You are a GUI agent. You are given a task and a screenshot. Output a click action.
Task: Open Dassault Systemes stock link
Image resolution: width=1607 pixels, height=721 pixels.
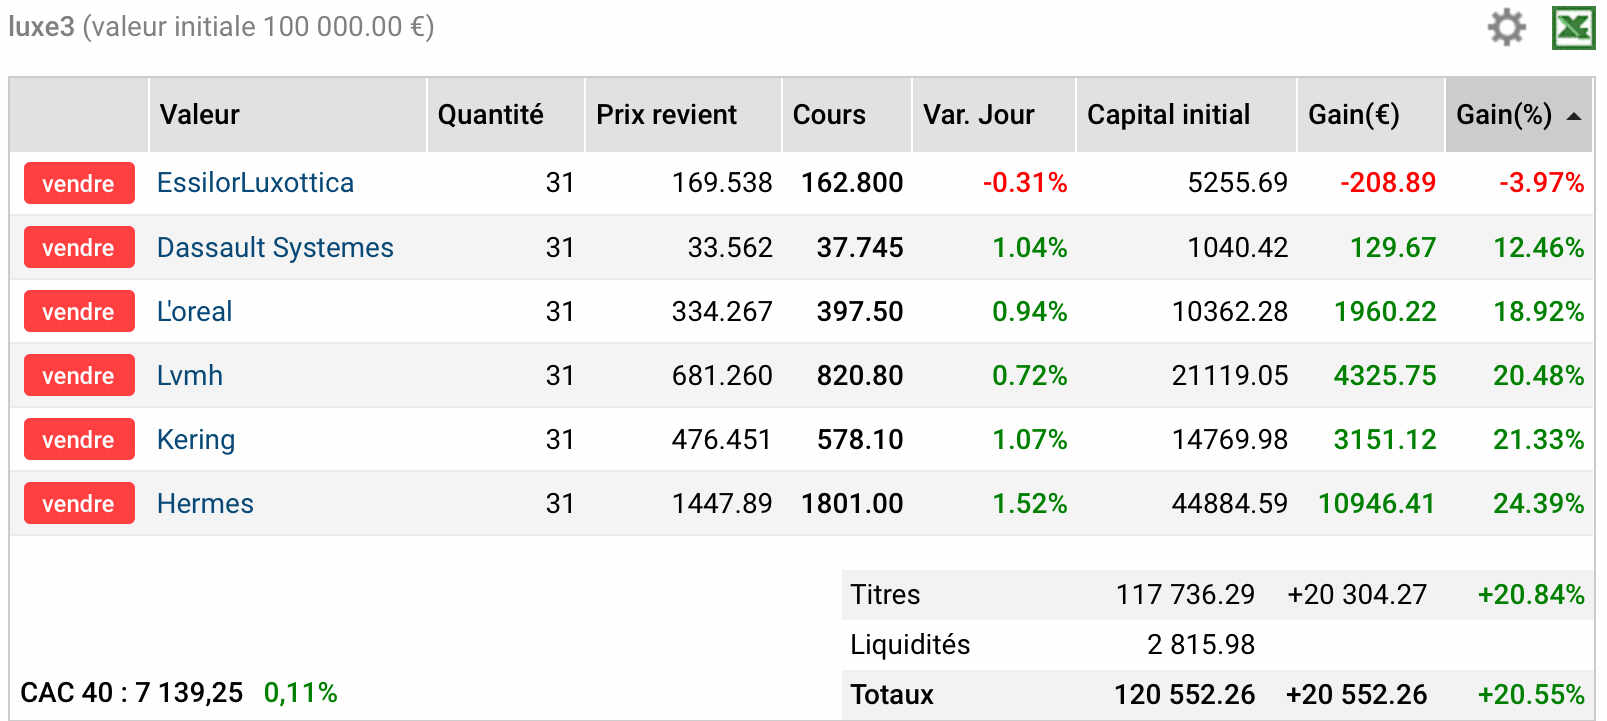coord(275,247)
